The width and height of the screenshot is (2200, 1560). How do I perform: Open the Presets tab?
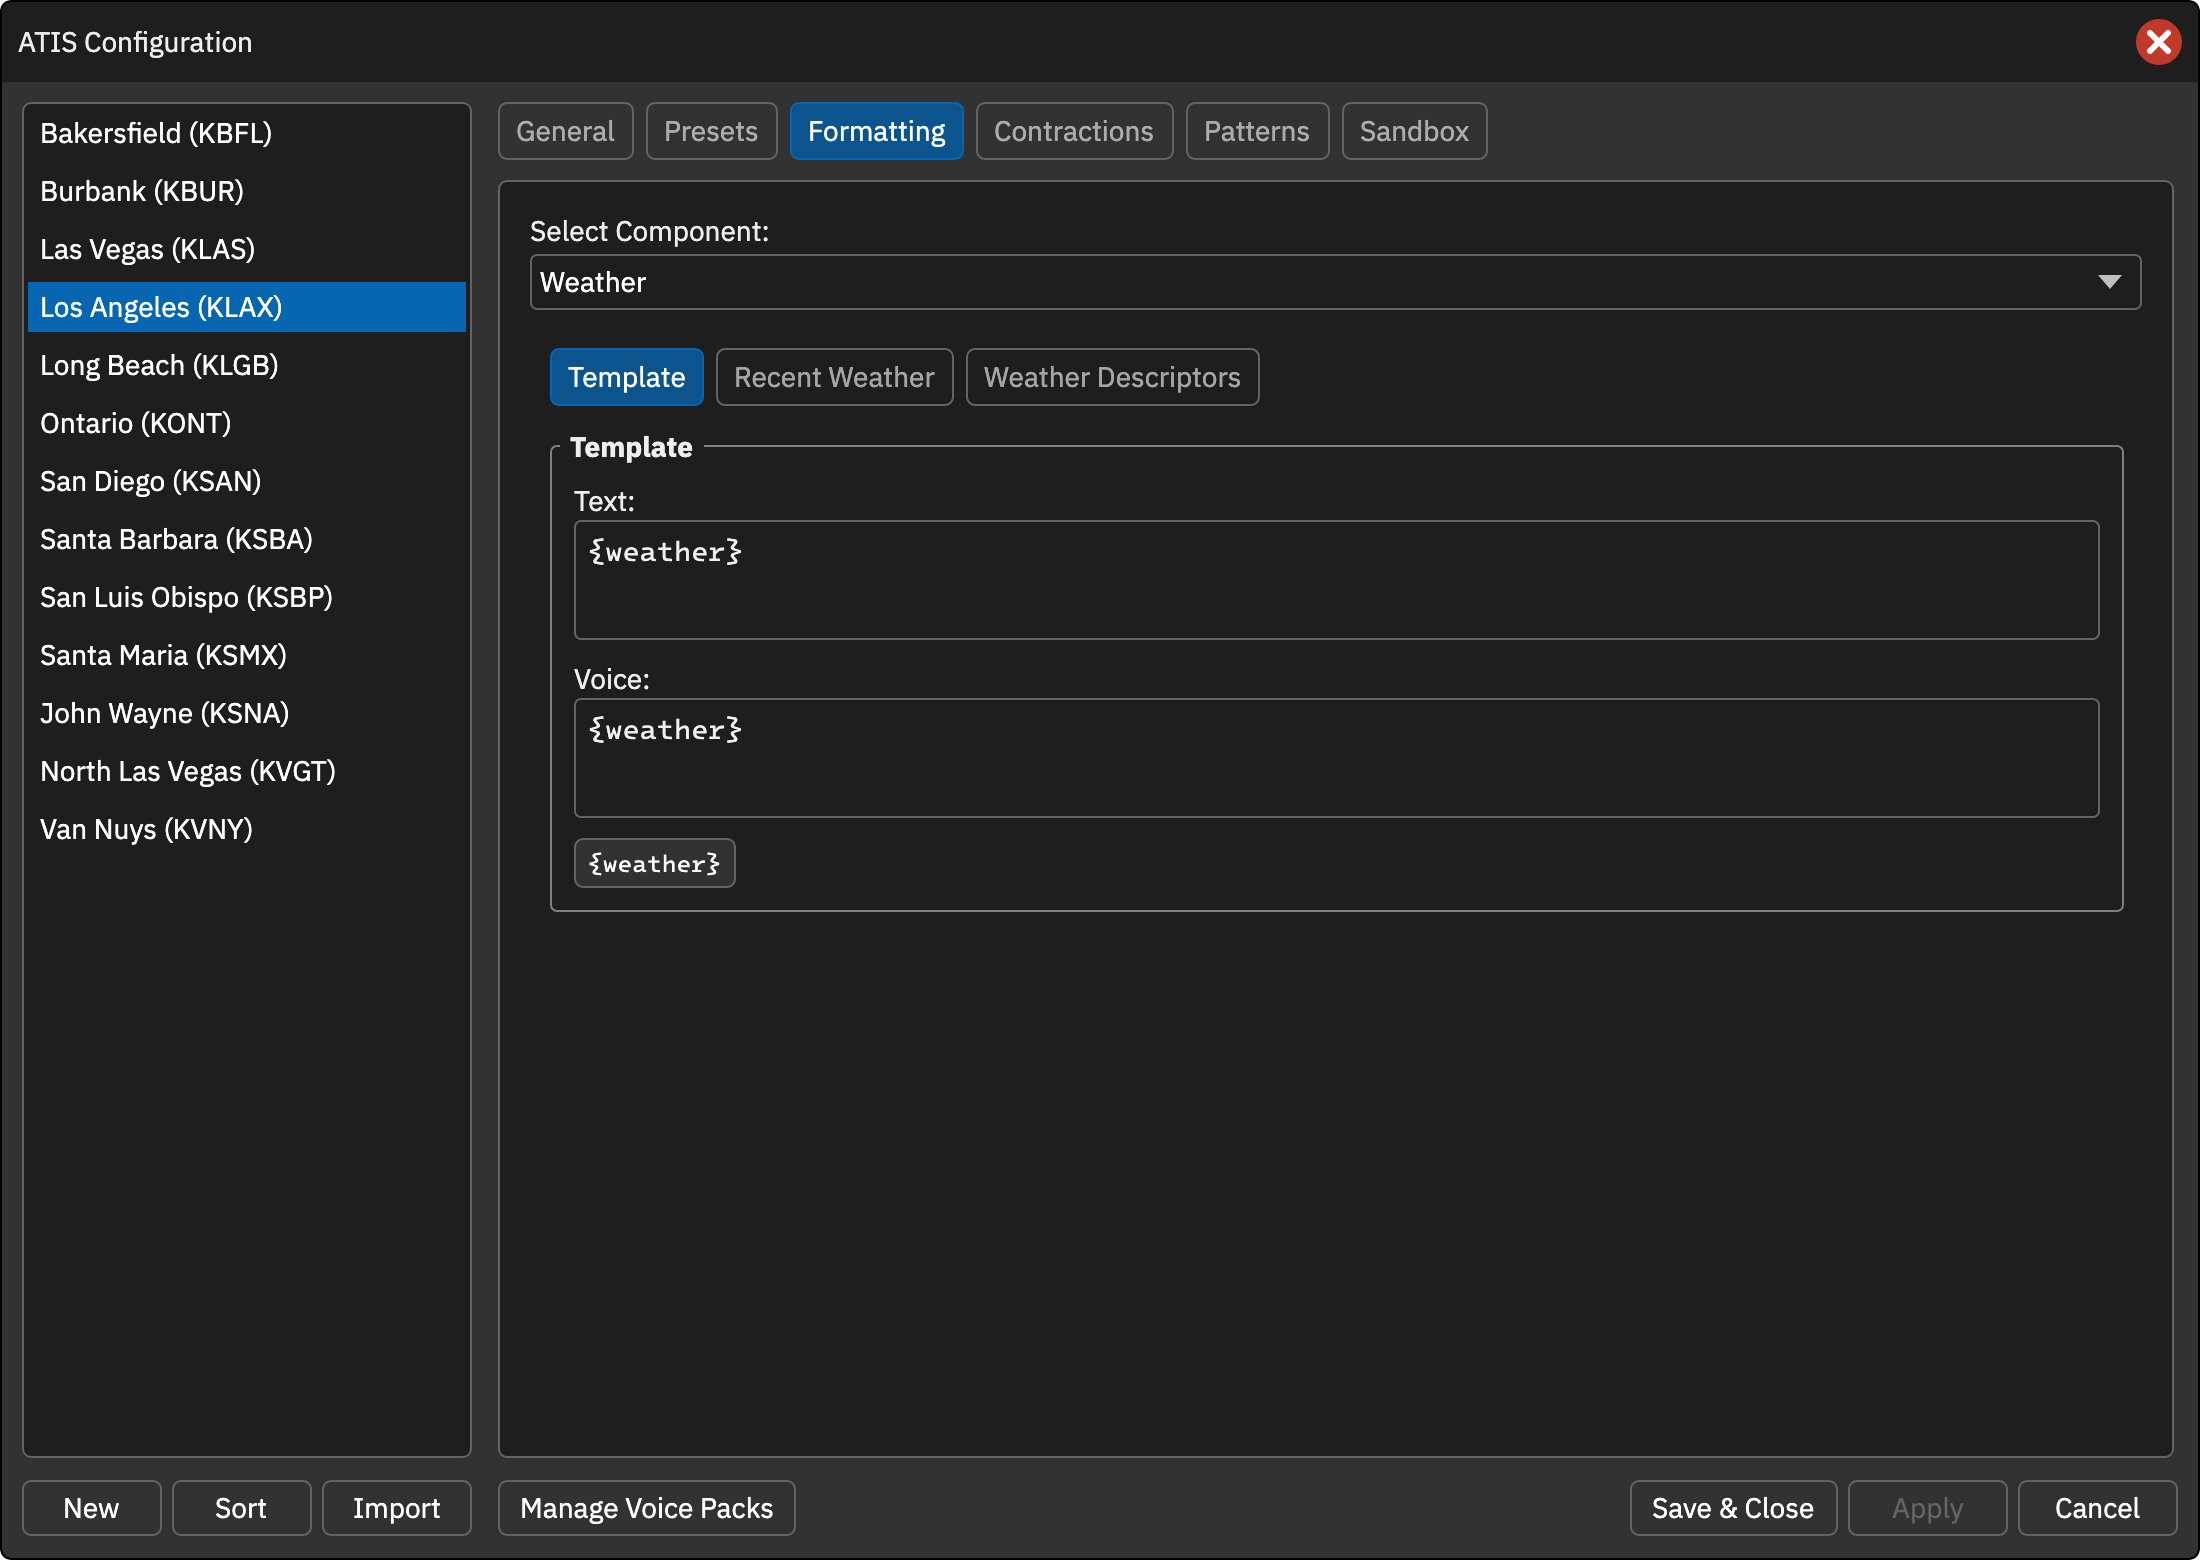(x=711, y=131)
